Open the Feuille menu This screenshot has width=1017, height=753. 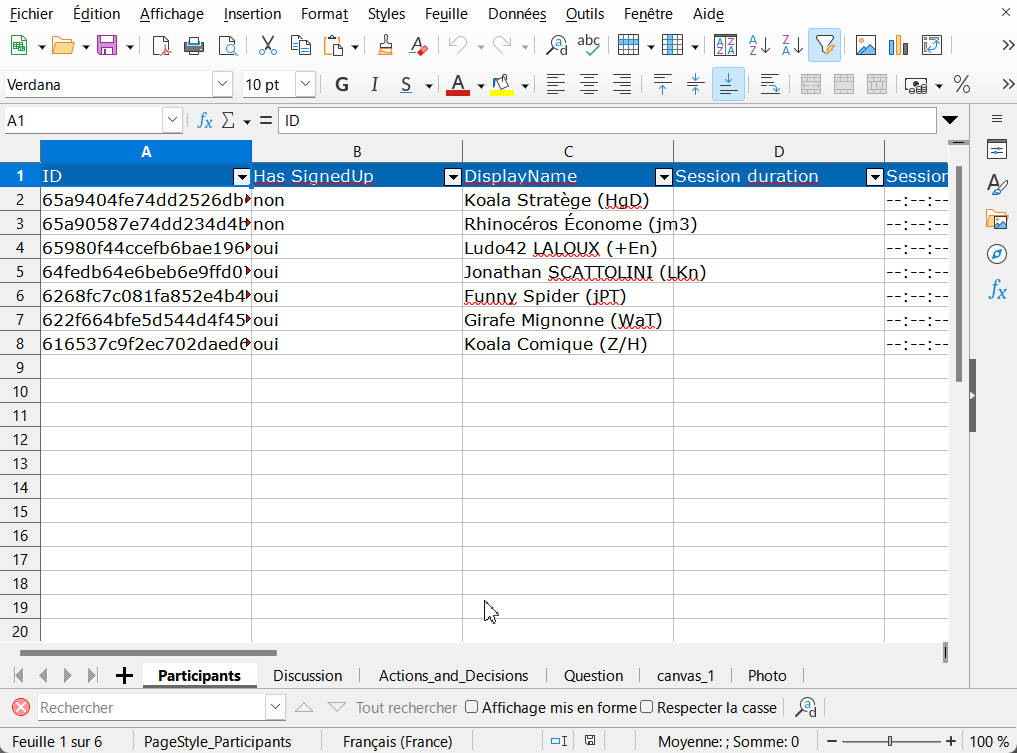pyautogui.click(x=446, y=14)
